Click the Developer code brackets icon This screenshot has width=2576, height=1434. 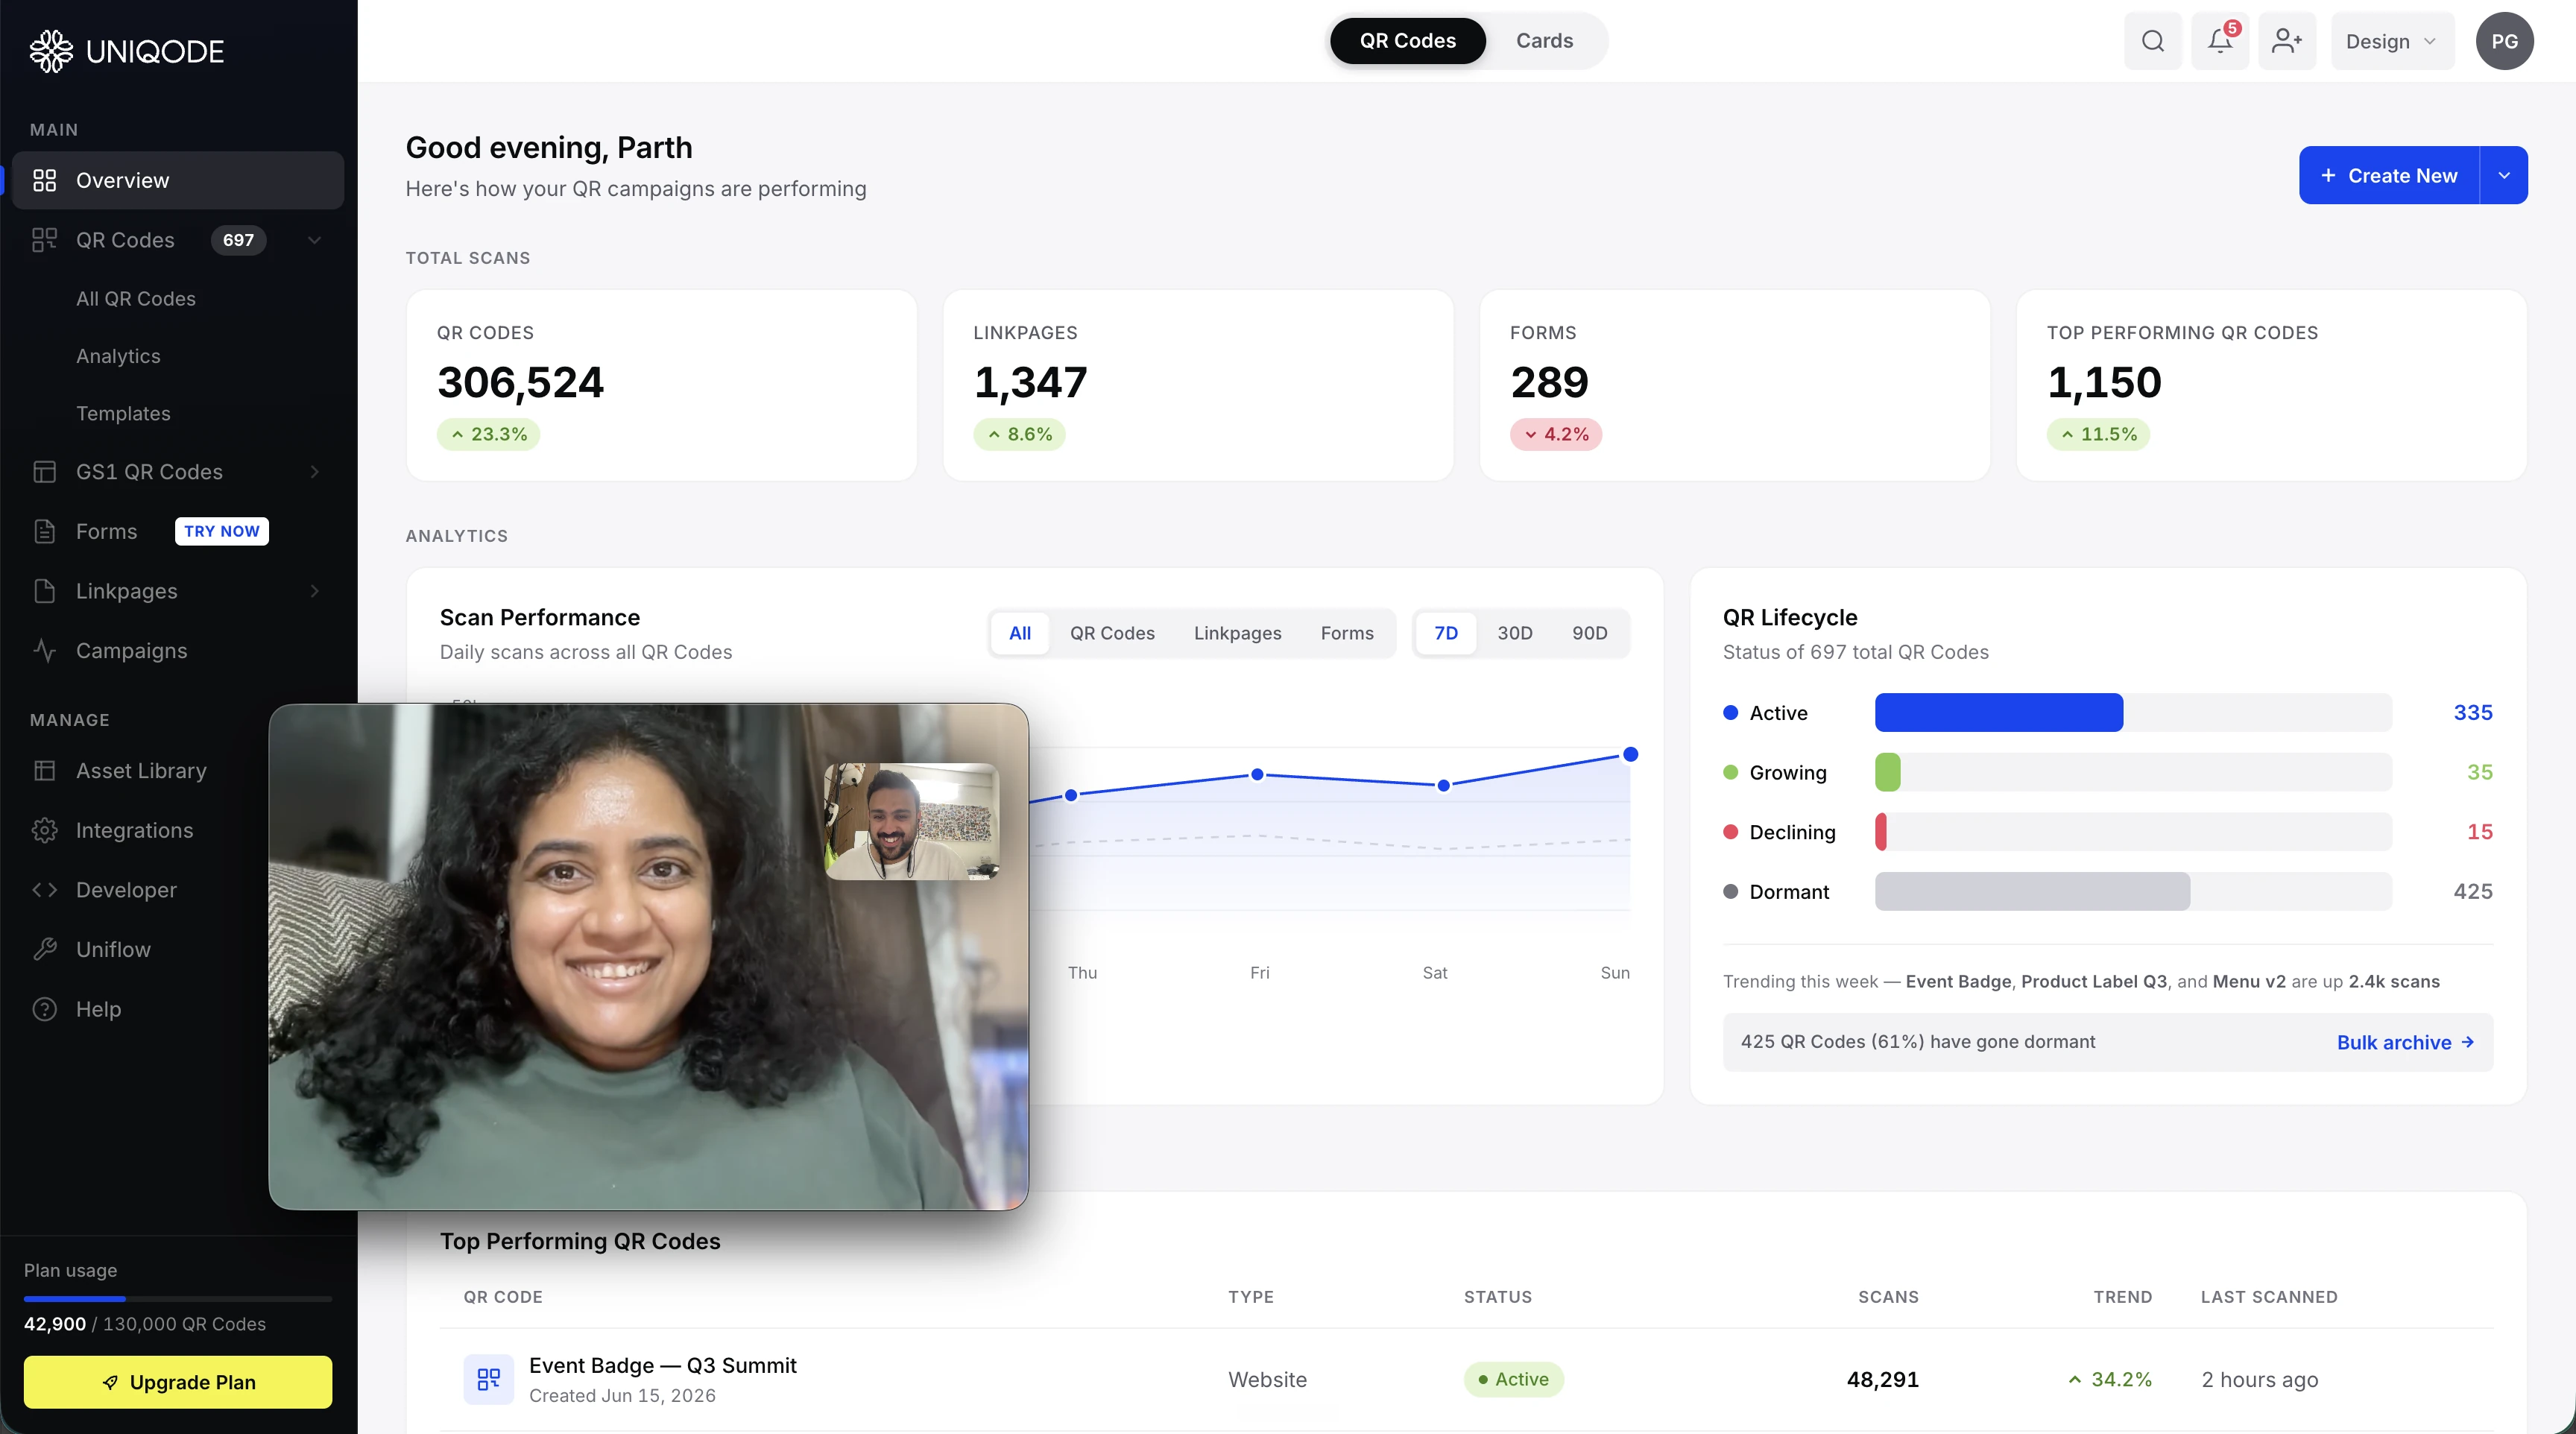[x=44, y=890]
